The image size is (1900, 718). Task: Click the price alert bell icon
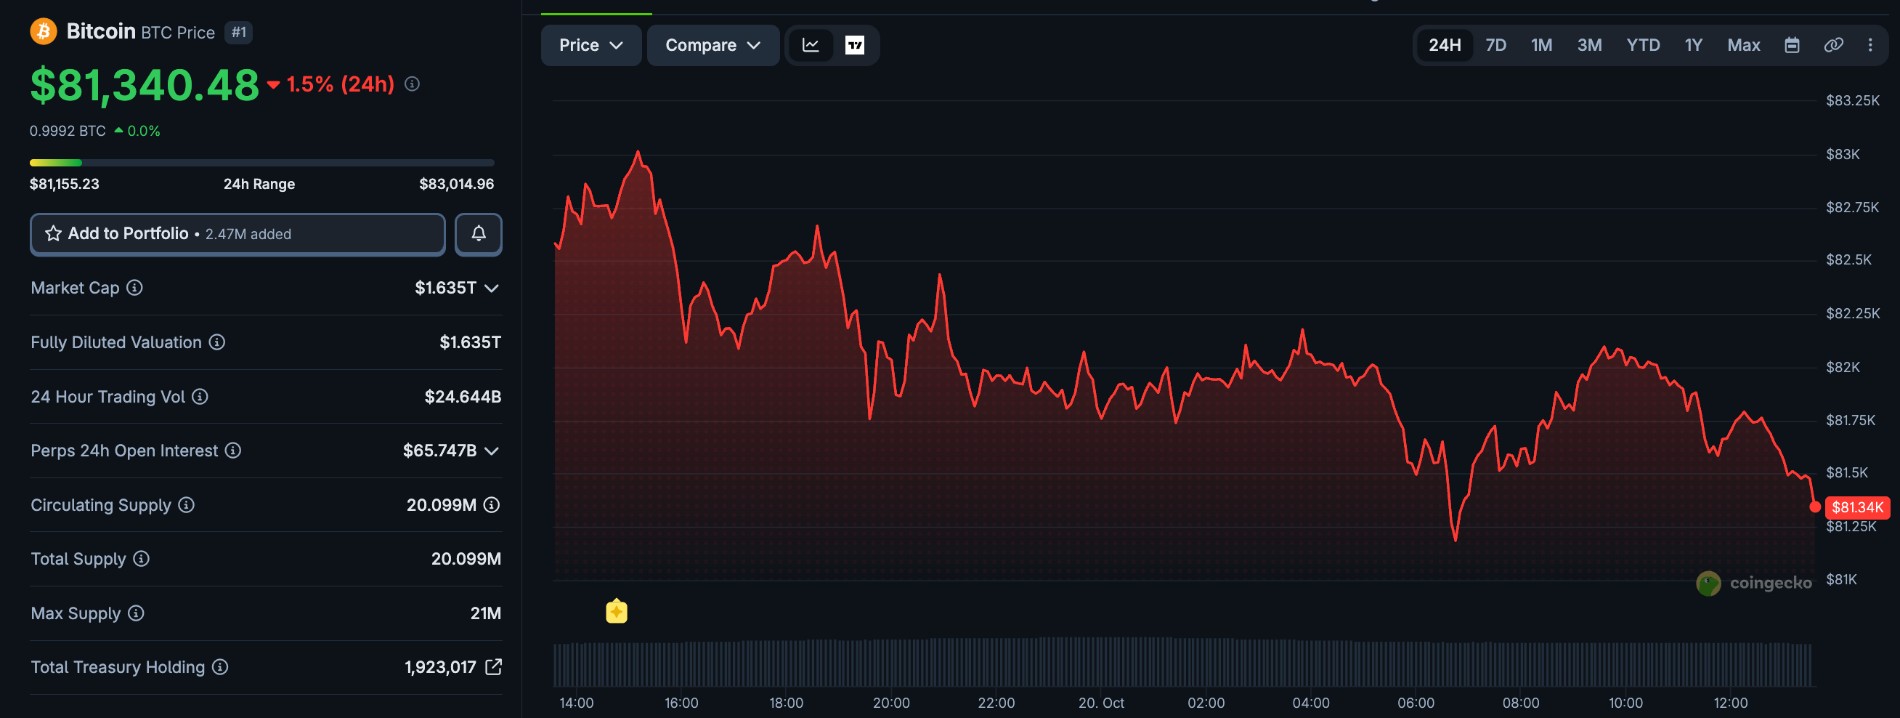pos(479,234)
